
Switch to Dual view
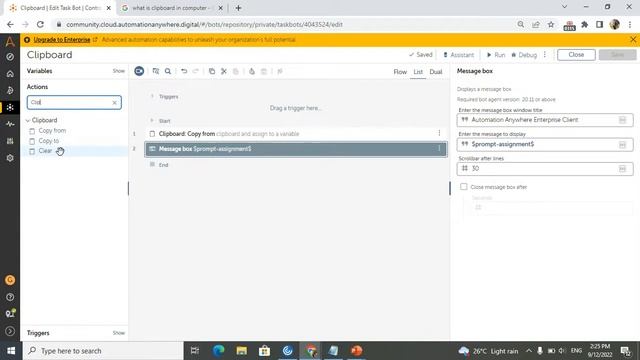(436, 72)
